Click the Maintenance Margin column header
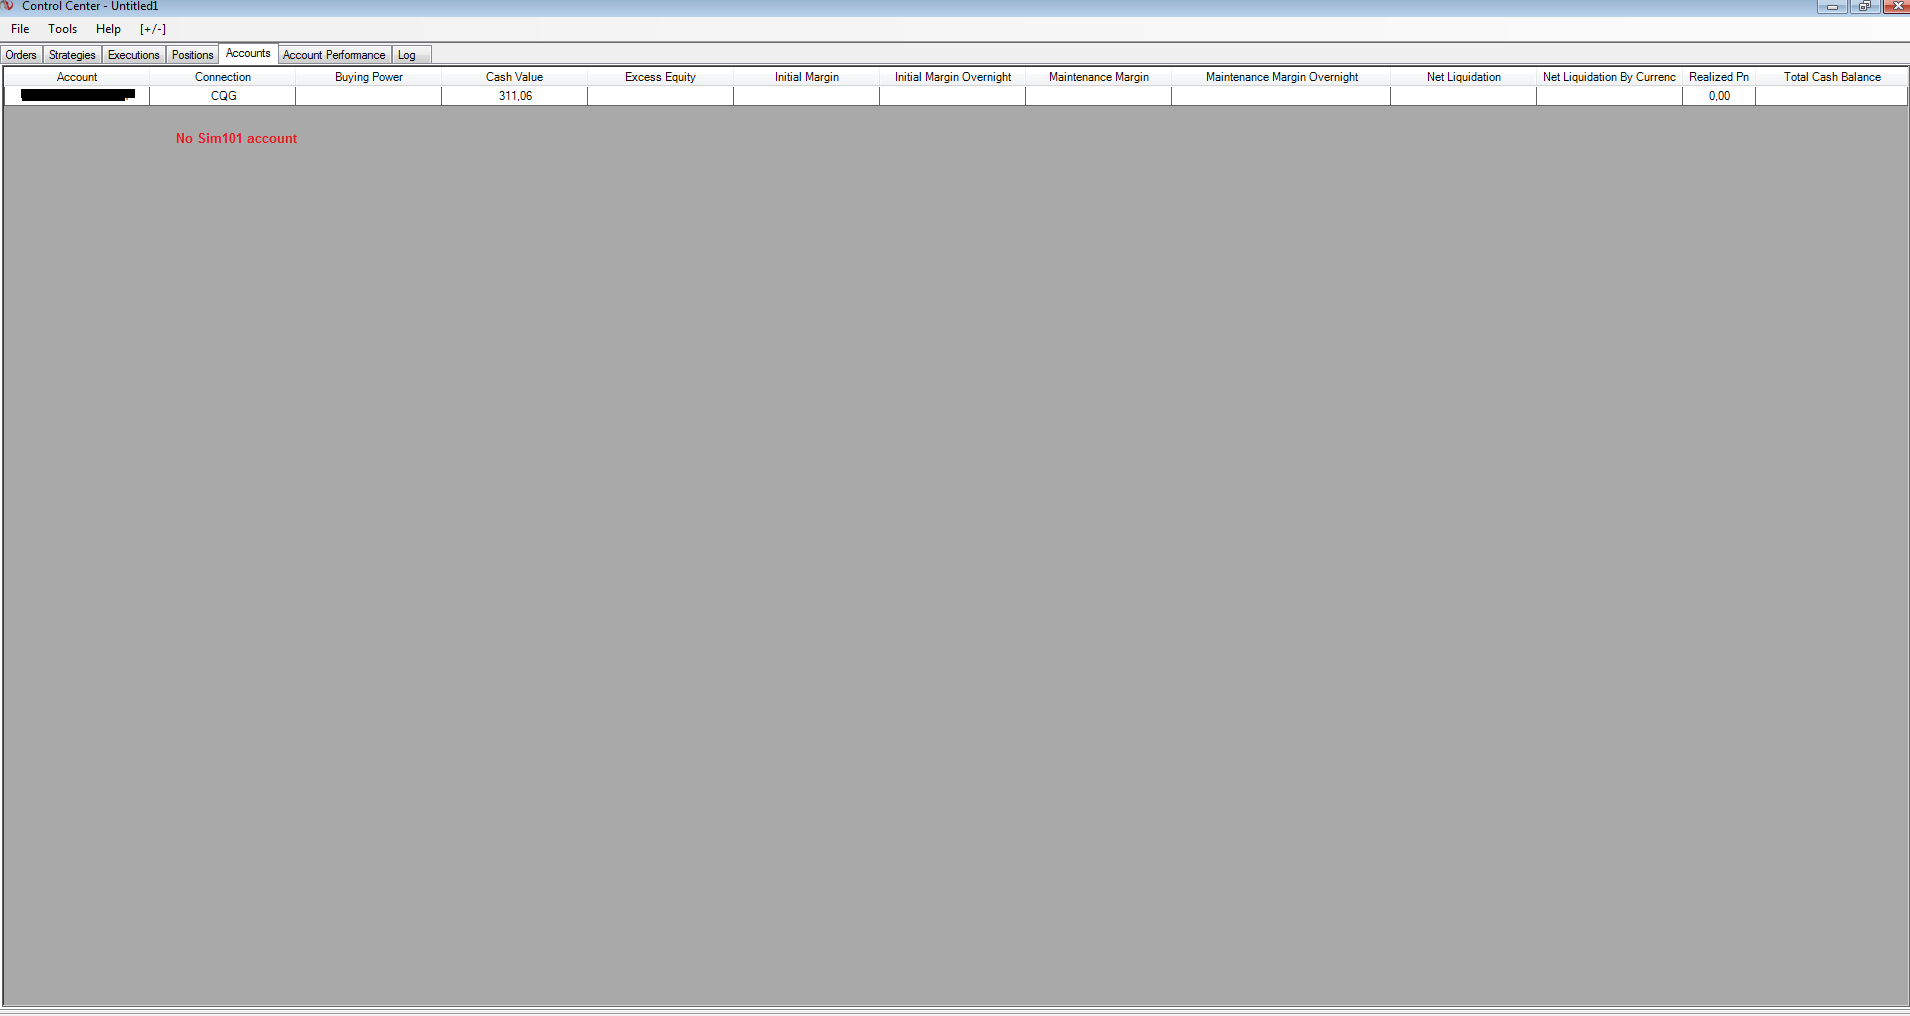The height and width of the screenshot is (1016, 1910). point(1099,77)
